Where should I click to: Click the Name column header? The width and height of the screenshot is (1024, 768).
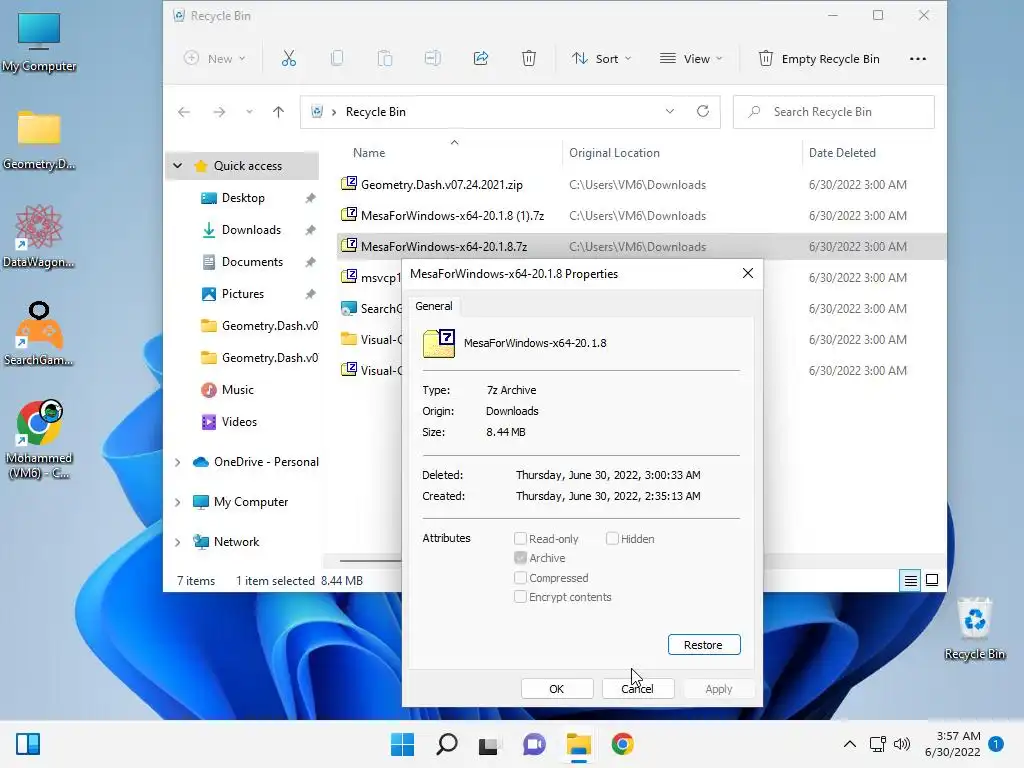369,153
